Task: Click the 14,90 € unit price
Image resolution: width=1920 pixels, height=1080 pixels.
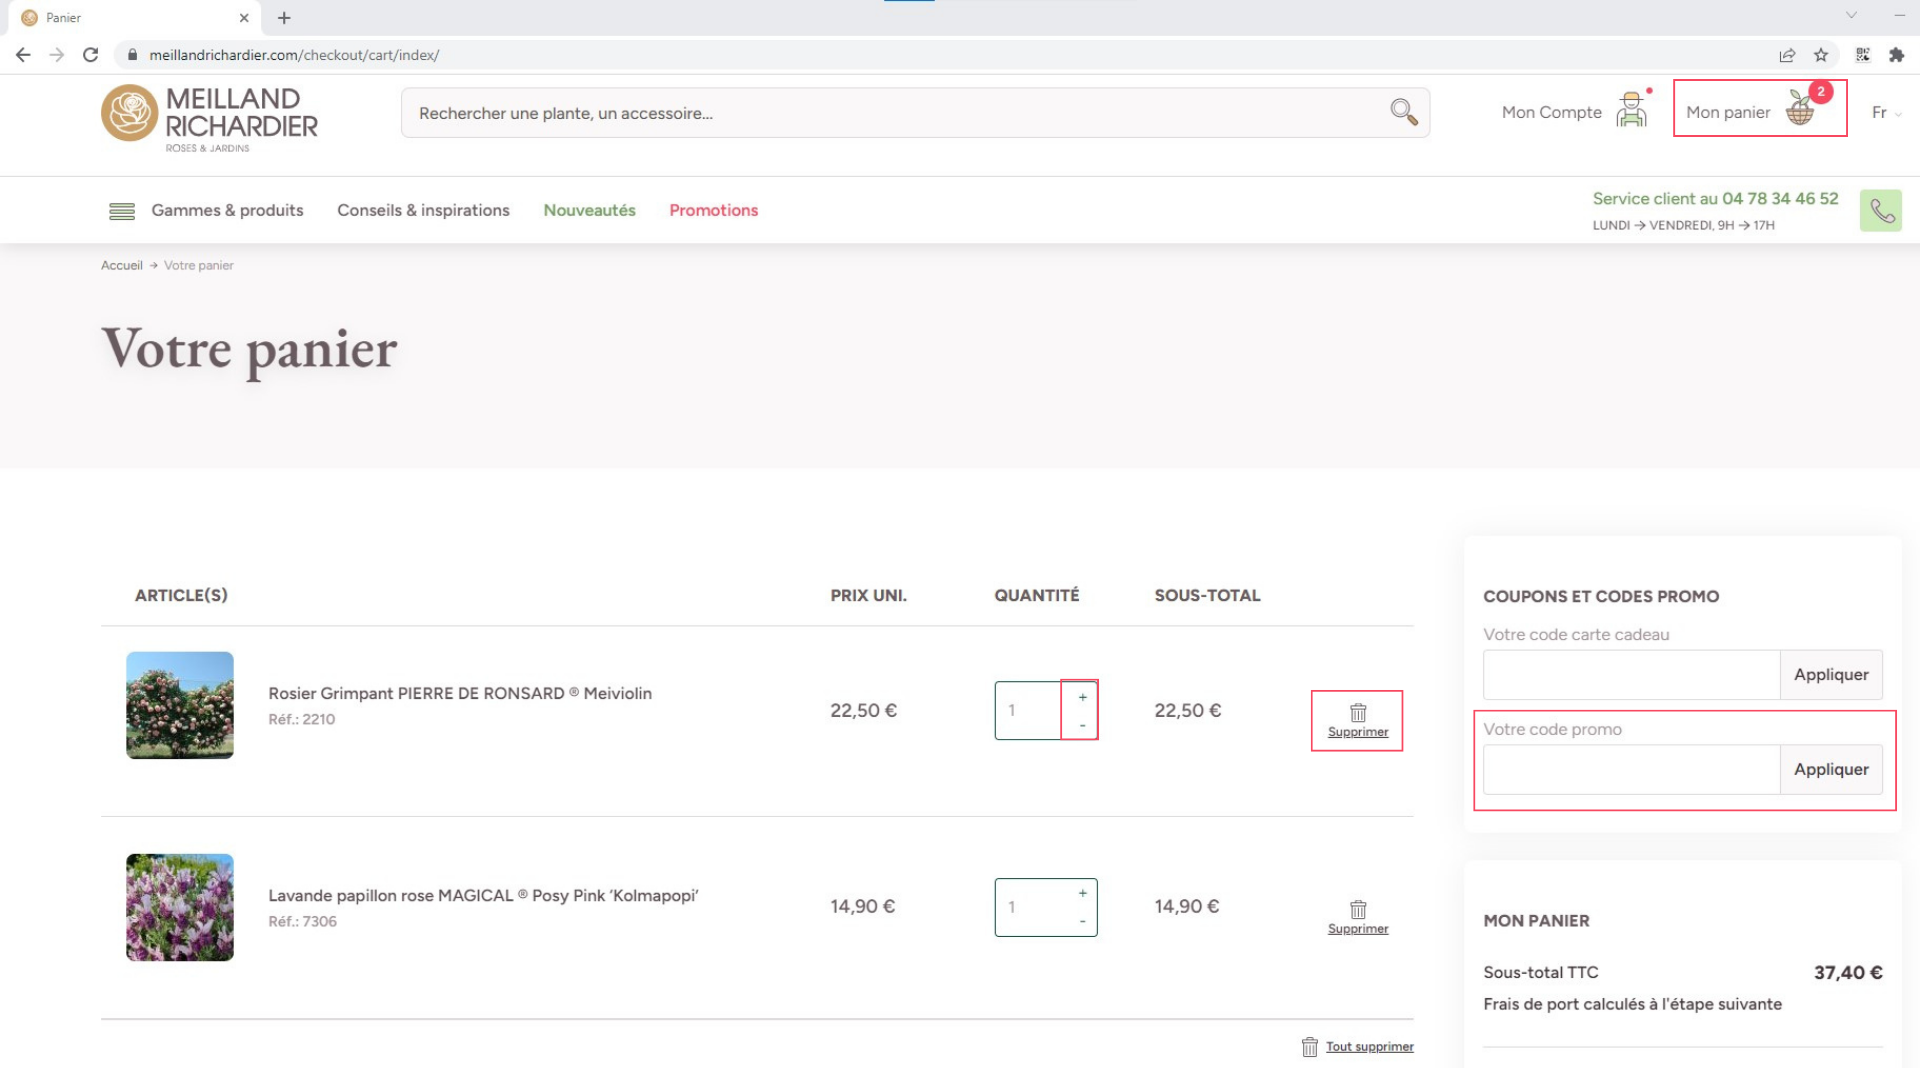Action: [862, 907]
